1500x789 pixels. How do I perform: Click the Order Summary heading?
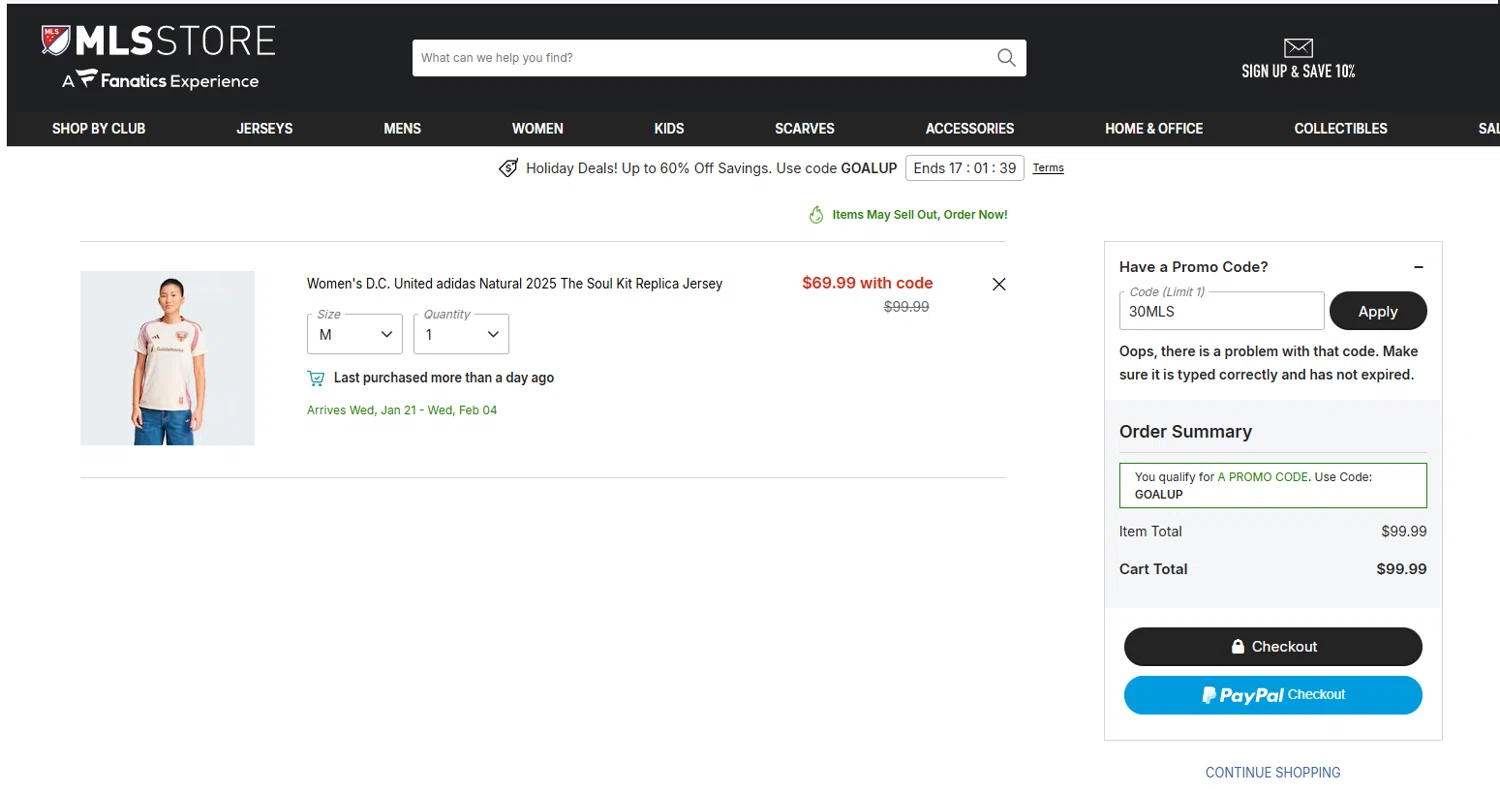click(1185, 432)
